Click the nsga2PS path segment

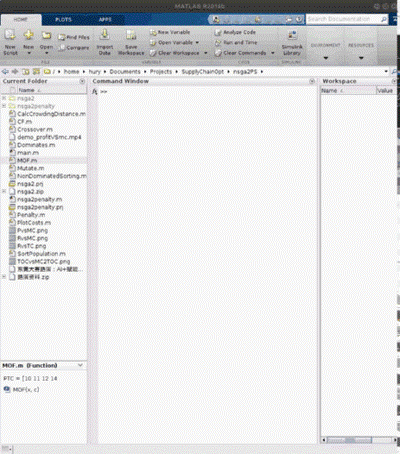[245, 72]
